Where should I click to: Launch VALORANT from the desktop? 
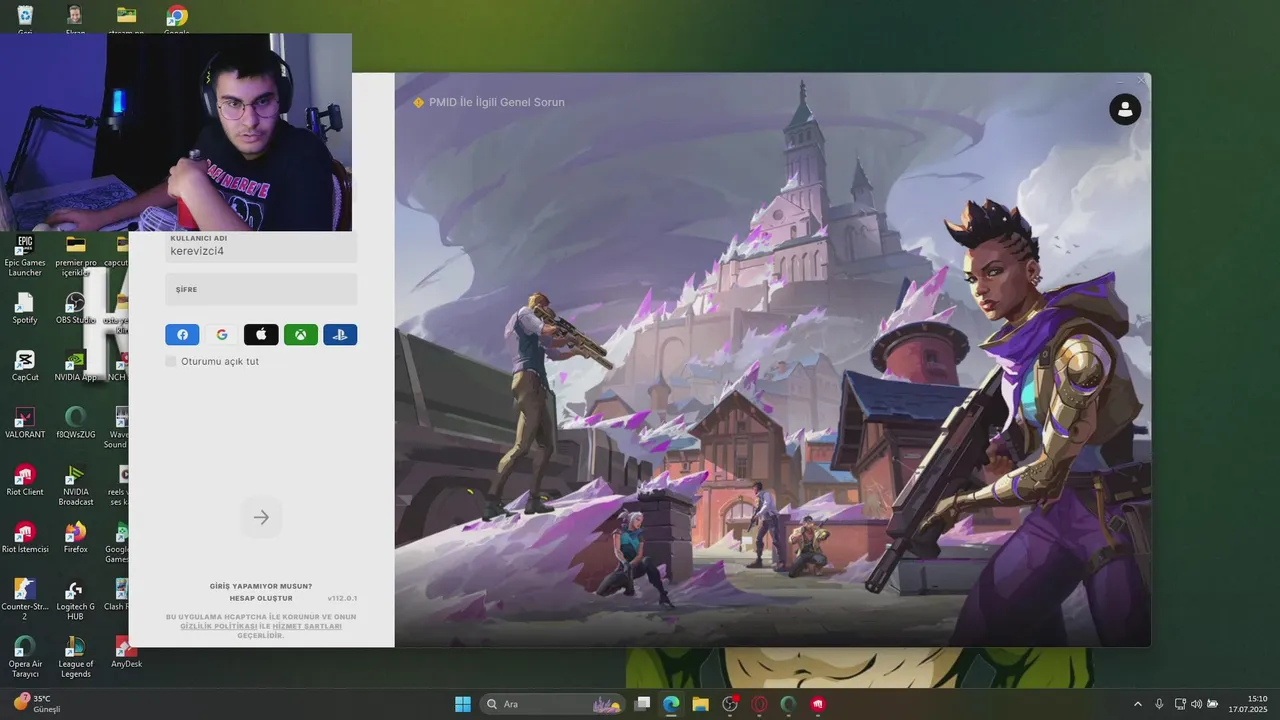25,423
